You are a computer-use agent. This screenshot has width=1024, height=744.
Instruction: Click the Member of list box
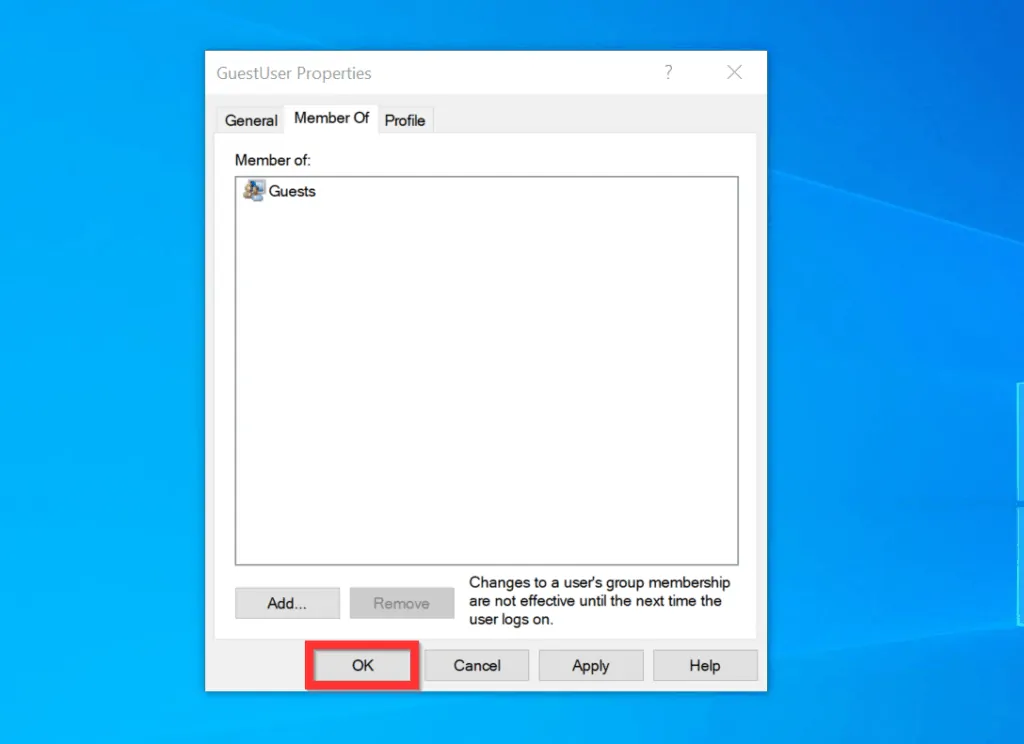click(x=487, y=370)
